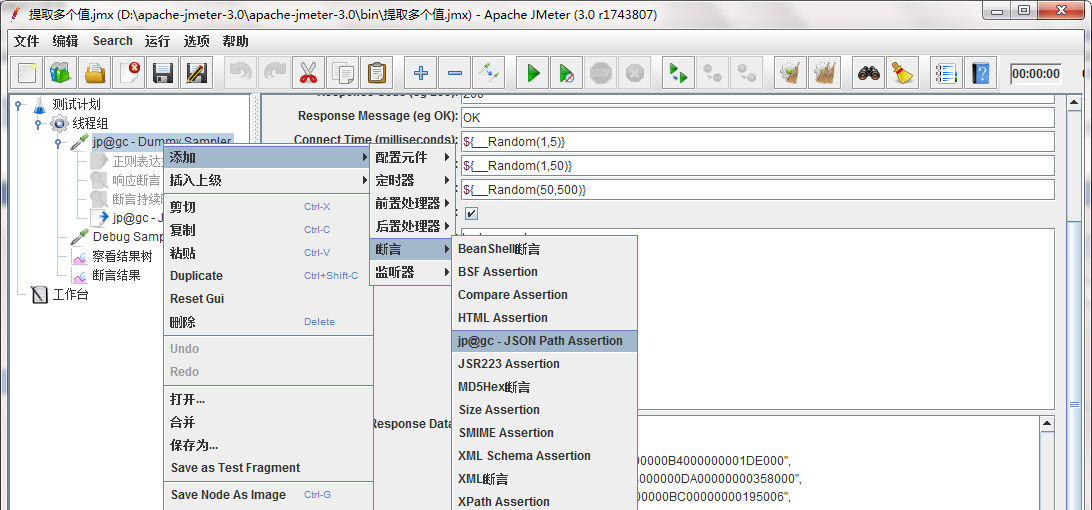The width and height of the screenshot is (1092, 510).
Task: Click the Stop sign toolbar icon
Action: (600, 72)
